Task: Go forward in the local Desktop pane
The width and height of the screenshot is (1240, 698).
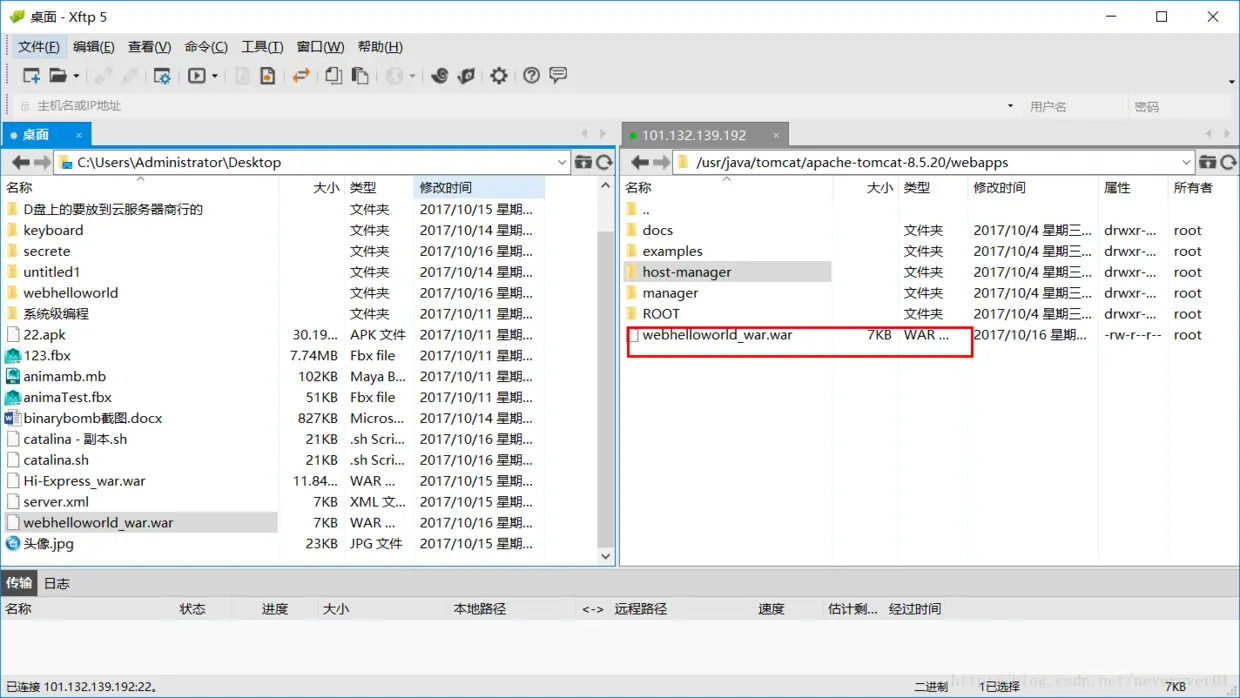Action: click(41, 162)
